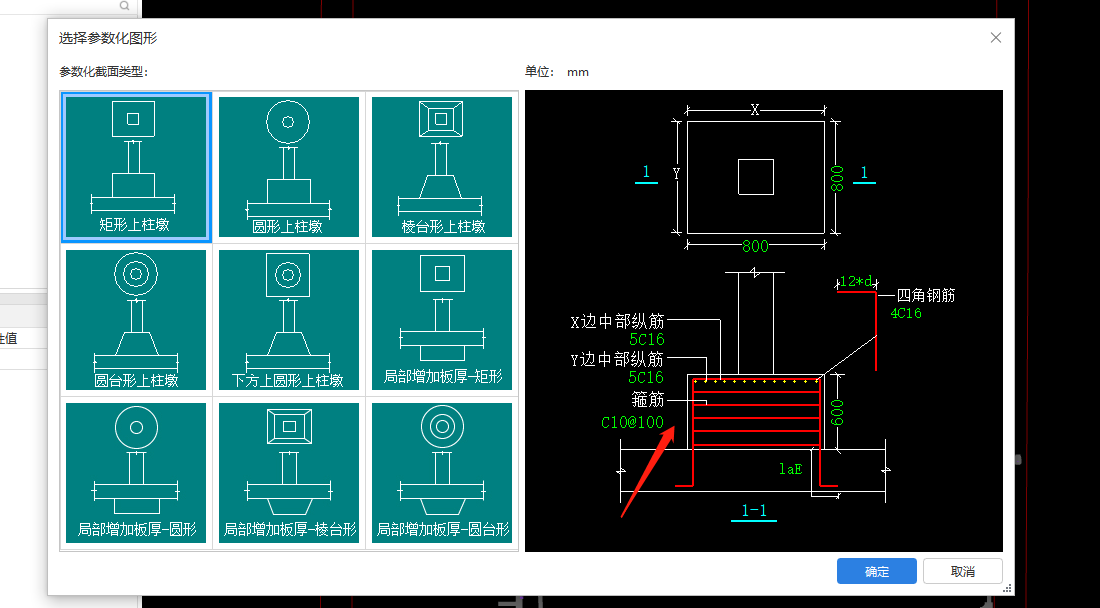
Task: Select the 局部增加板厚-圆形 thumbnail
Action: (136, 473)
